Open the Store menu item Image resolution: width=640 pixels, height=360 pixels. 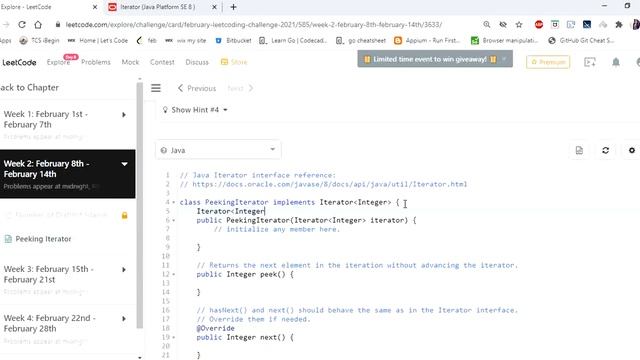(x=234, y=62)
